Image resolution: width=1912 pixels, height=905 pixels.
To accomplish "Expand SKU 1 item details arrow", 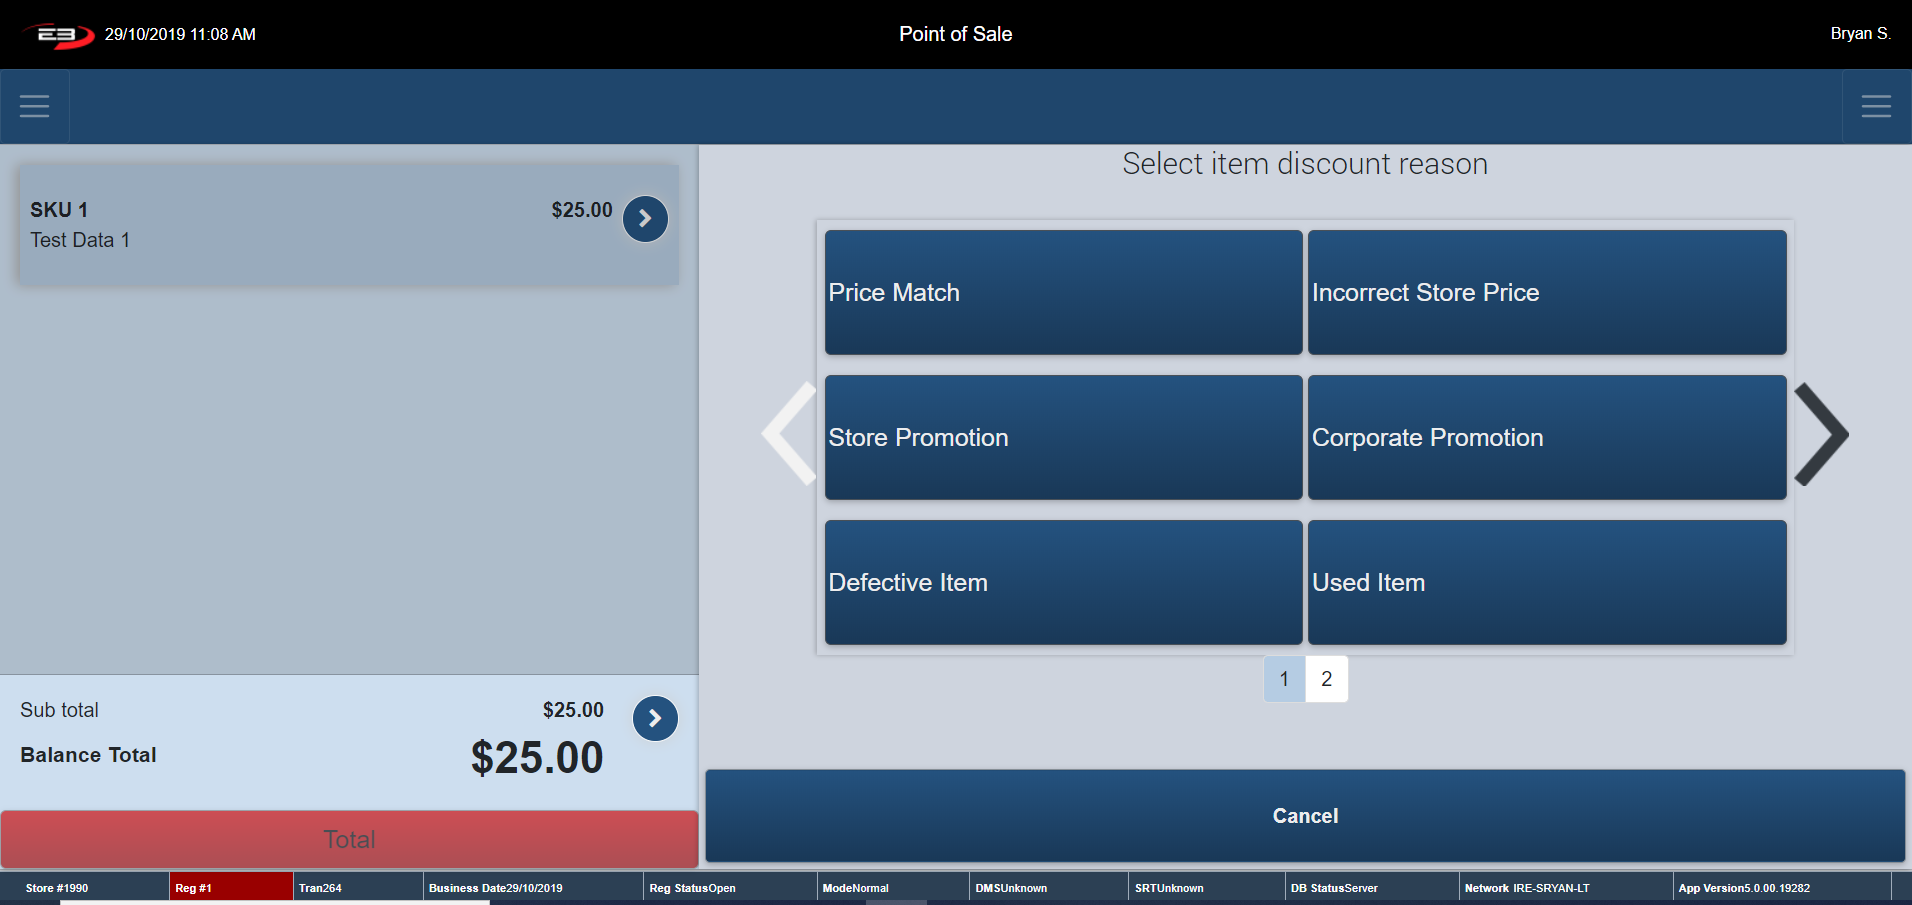I will pos(645,218).
